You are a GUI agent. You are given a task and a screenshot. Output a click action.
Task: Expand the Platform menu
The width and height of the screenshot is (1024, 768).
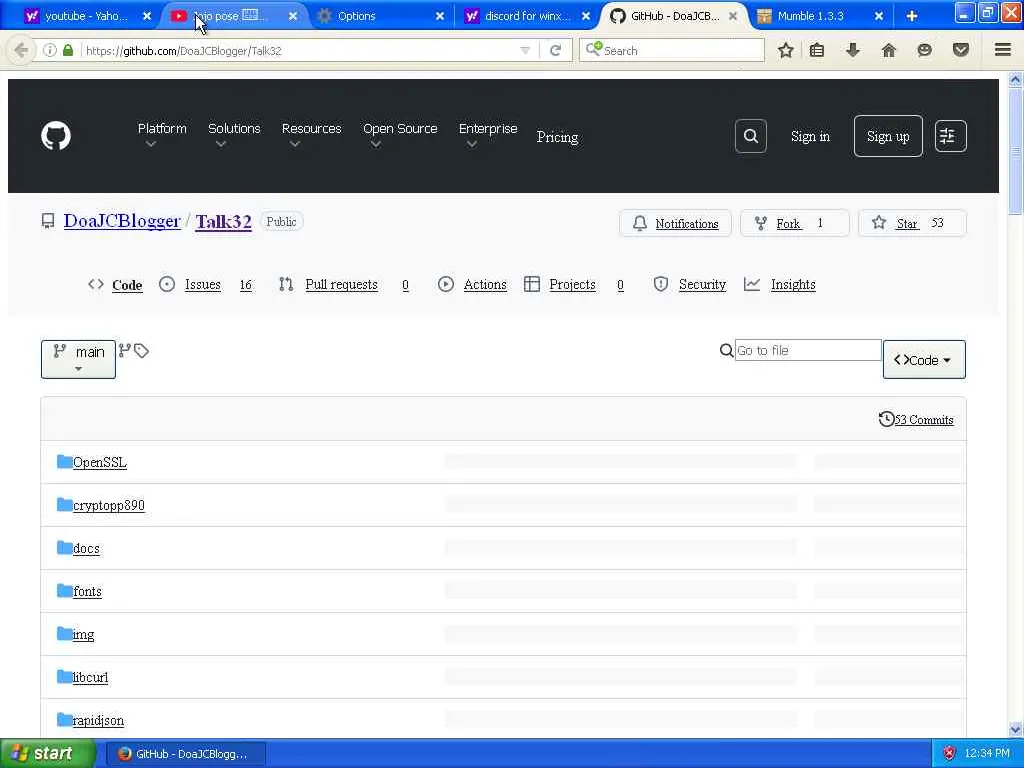click(162, 135)
